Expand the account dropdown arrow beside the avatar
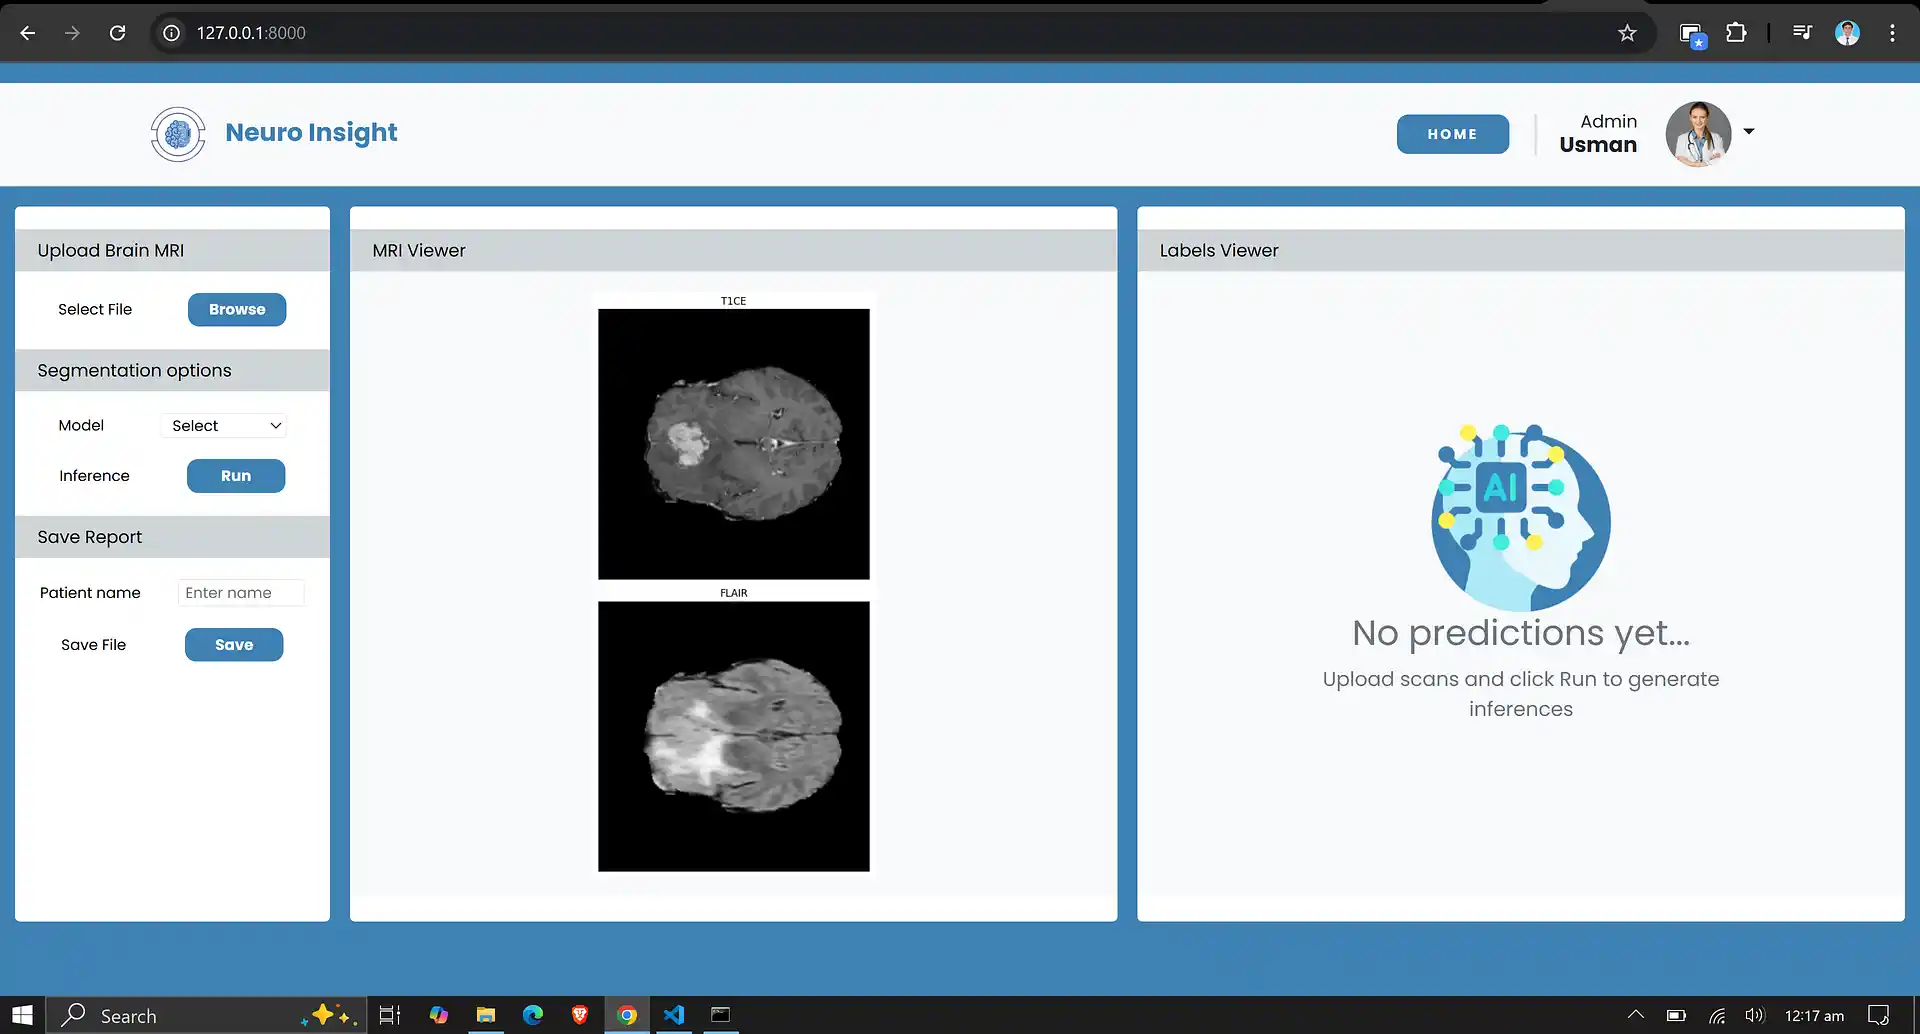This screenshot has height=1034, width=1920. point(1749,130)
